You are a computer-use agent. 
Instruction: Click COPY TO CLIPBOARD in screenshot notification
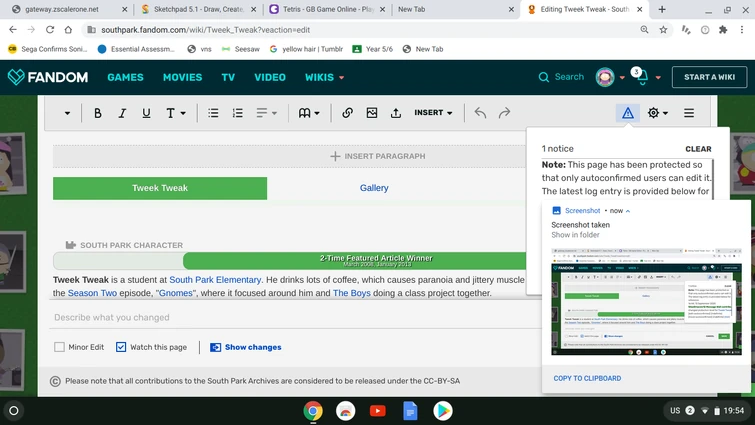coord(587,378)
